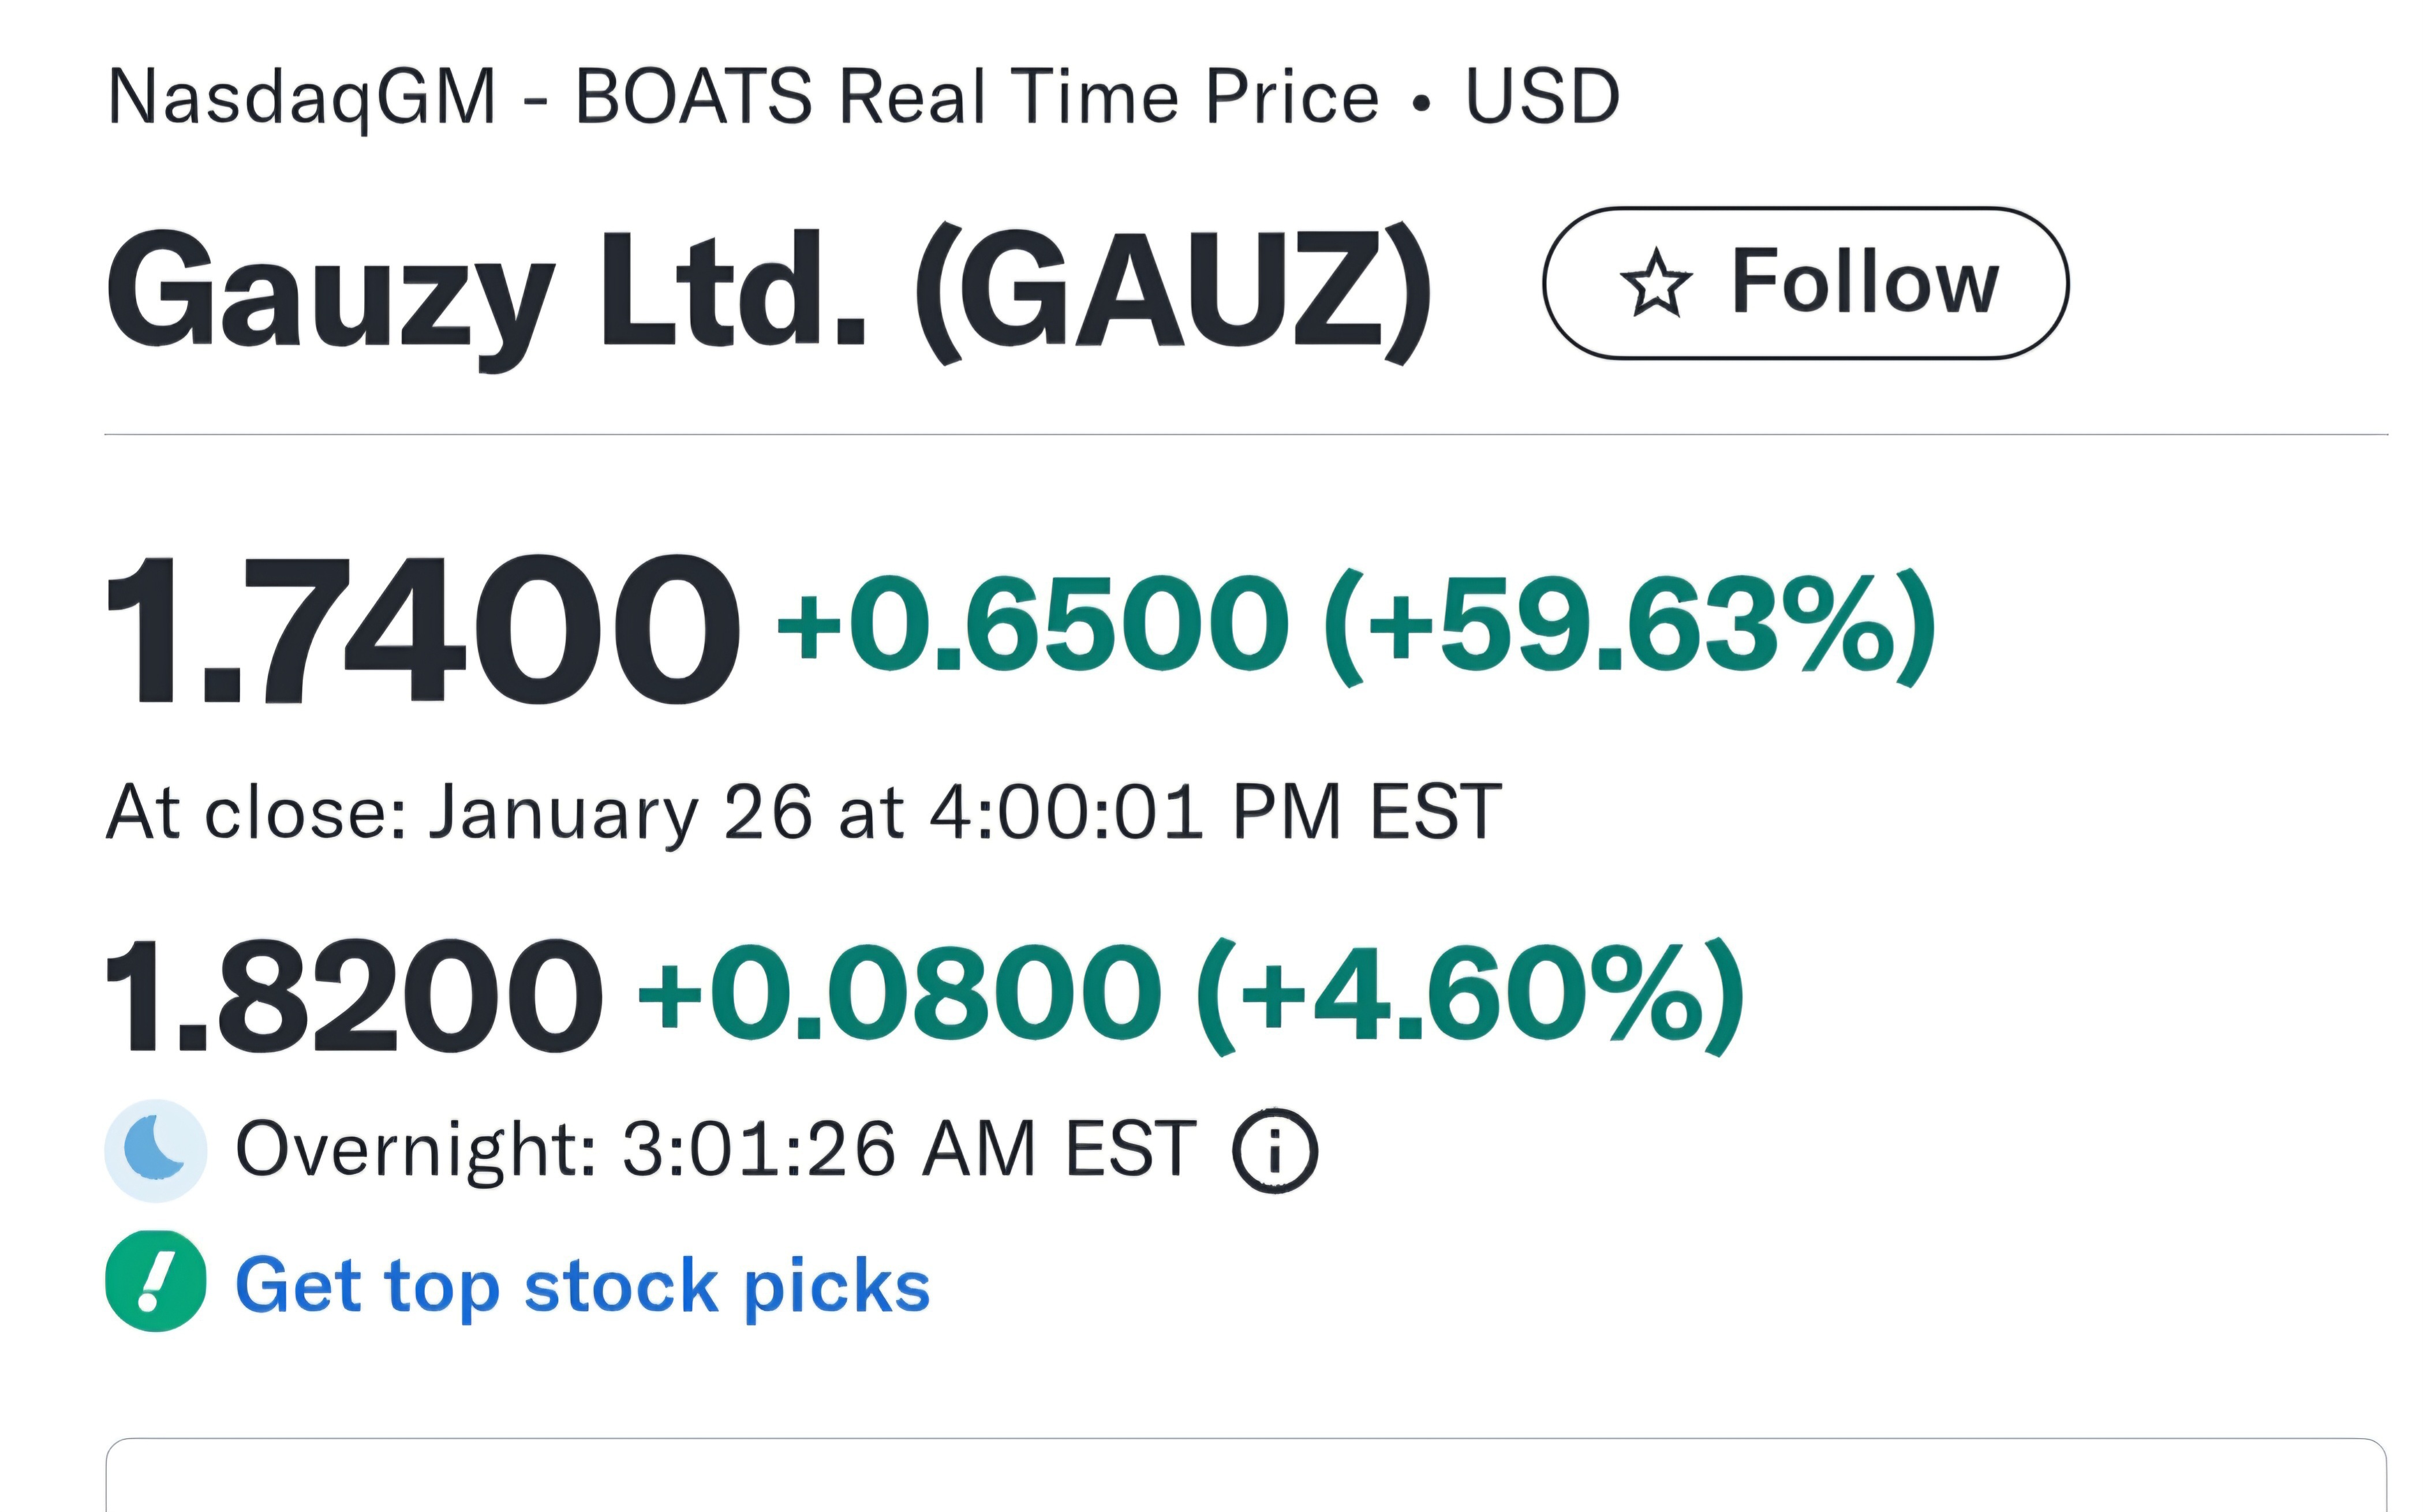Click the At close January 26 timestamp
The image size is (2423, 1512).
coord(803,812)
